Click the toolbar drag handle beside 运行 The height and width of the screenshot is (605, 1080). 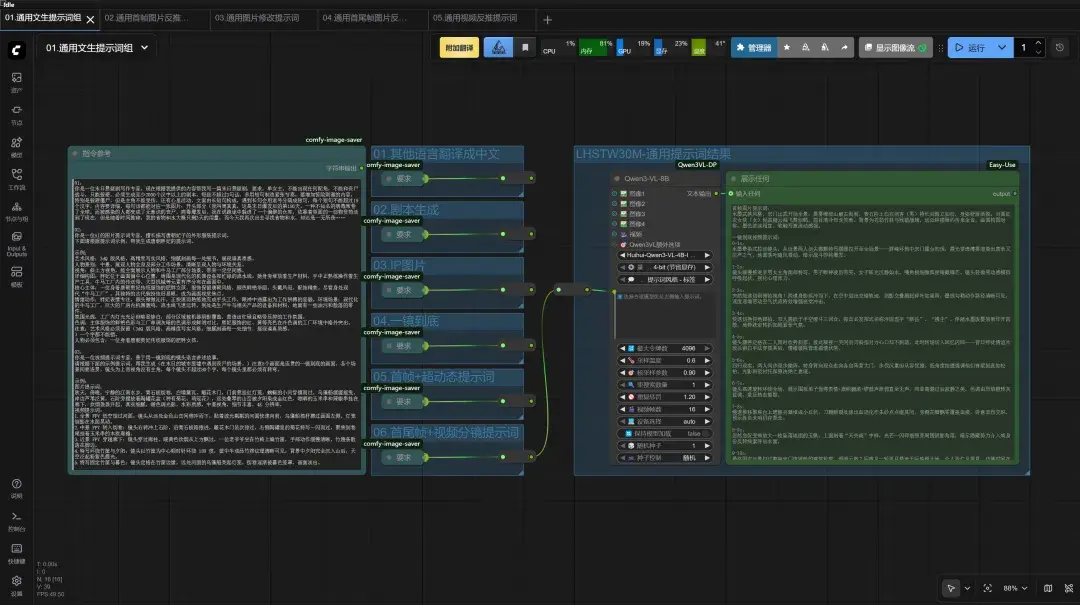coord(941,48)
